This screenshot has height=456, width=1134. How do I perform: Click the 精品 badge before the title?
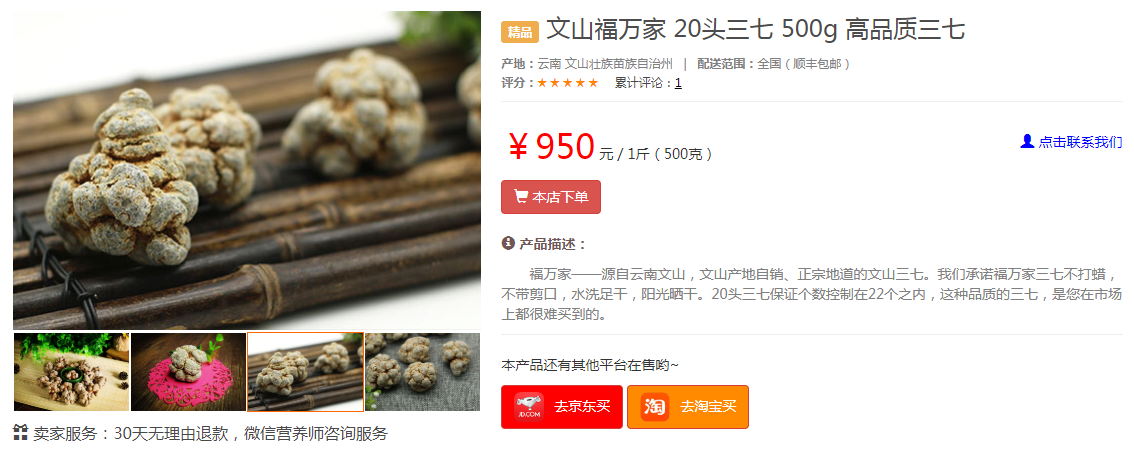coord(520,33)
